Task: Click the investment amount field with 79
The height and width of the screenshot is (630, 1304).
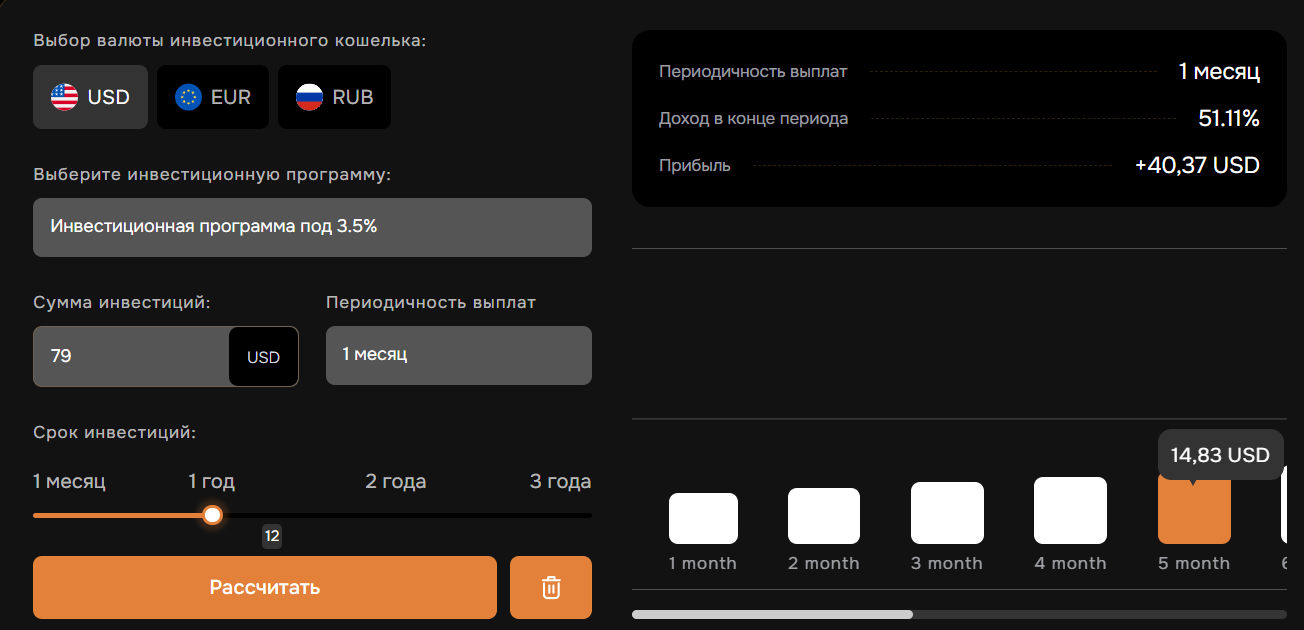Action: point(130,356)
